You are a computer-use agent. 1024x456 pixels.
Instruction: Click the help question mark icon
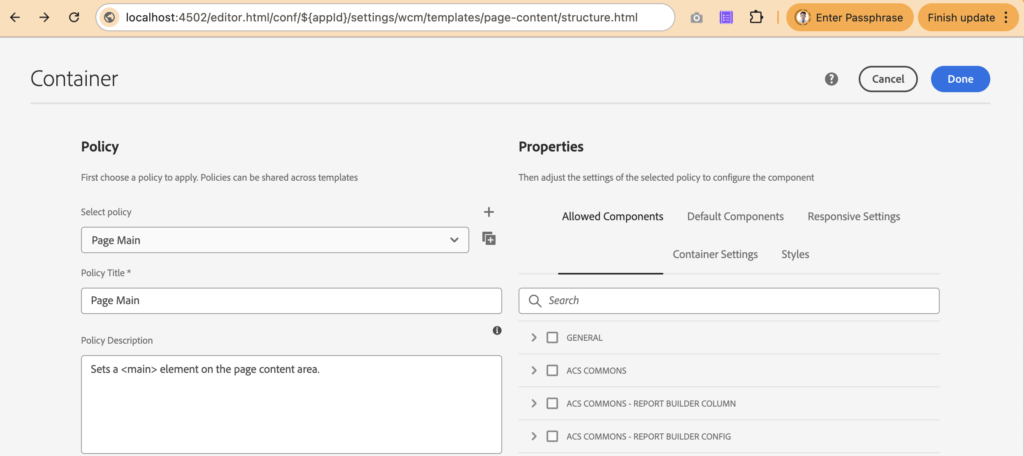point(831,79)
